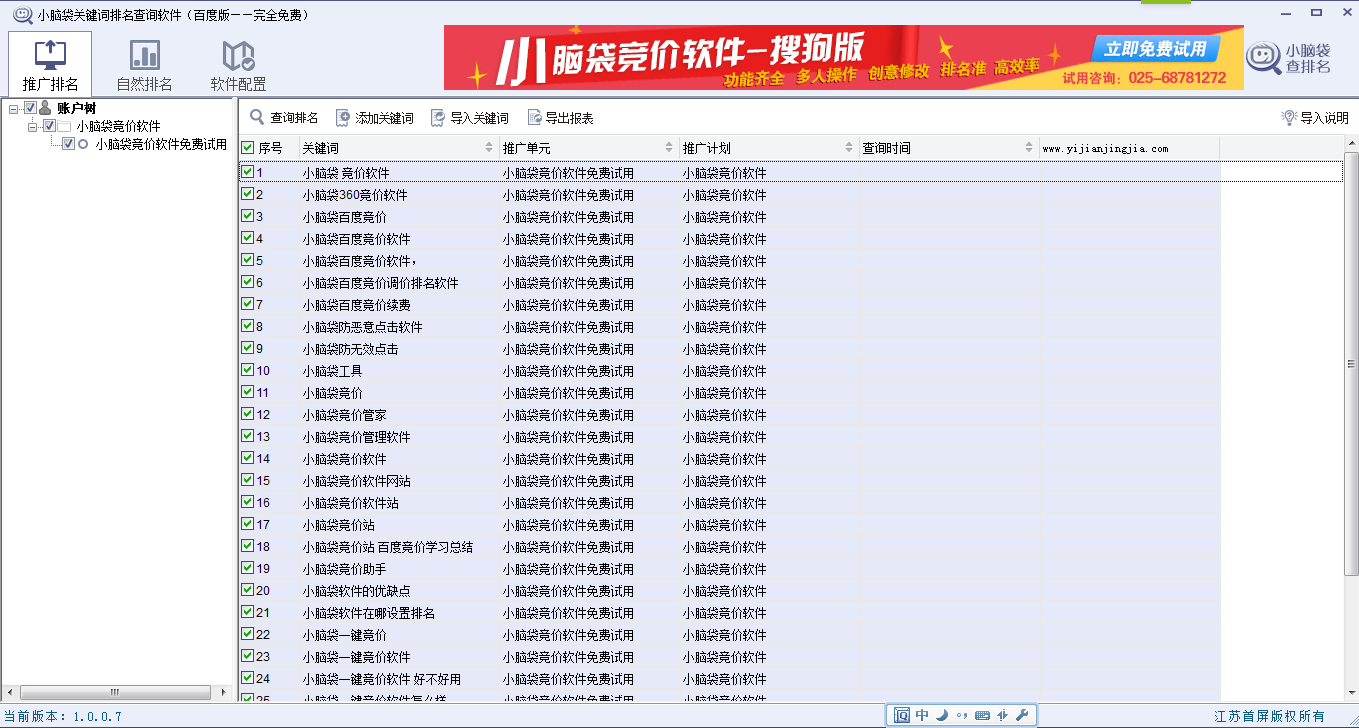Toggle the 账户树 root checkbox

(x=30, y=108)
